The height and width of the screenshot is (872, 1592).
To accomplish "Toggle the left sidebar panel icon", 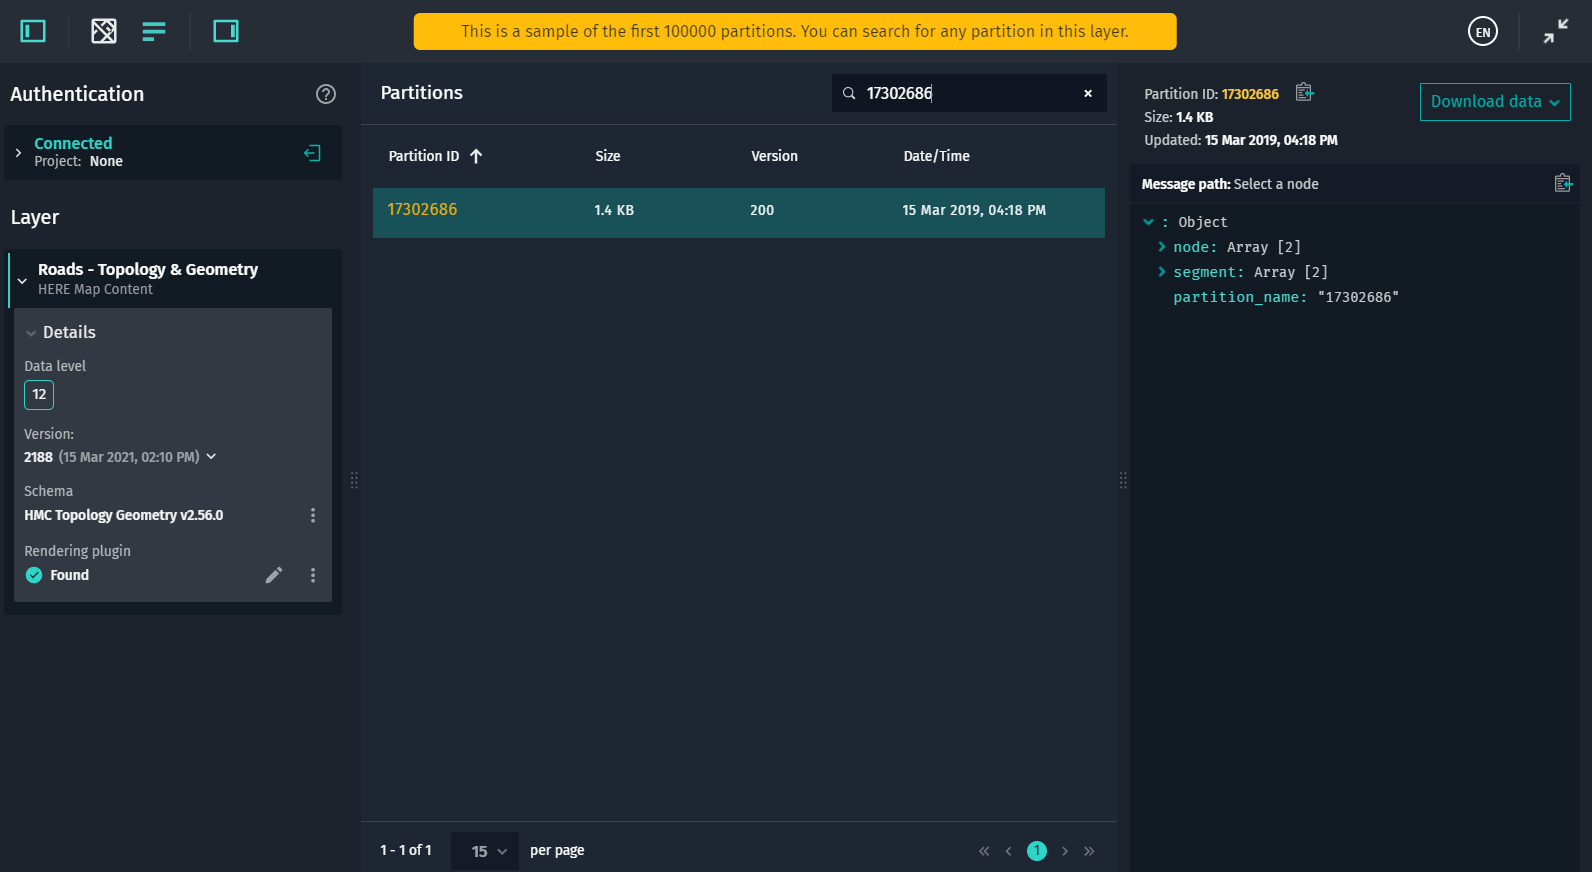I will 33,31.
